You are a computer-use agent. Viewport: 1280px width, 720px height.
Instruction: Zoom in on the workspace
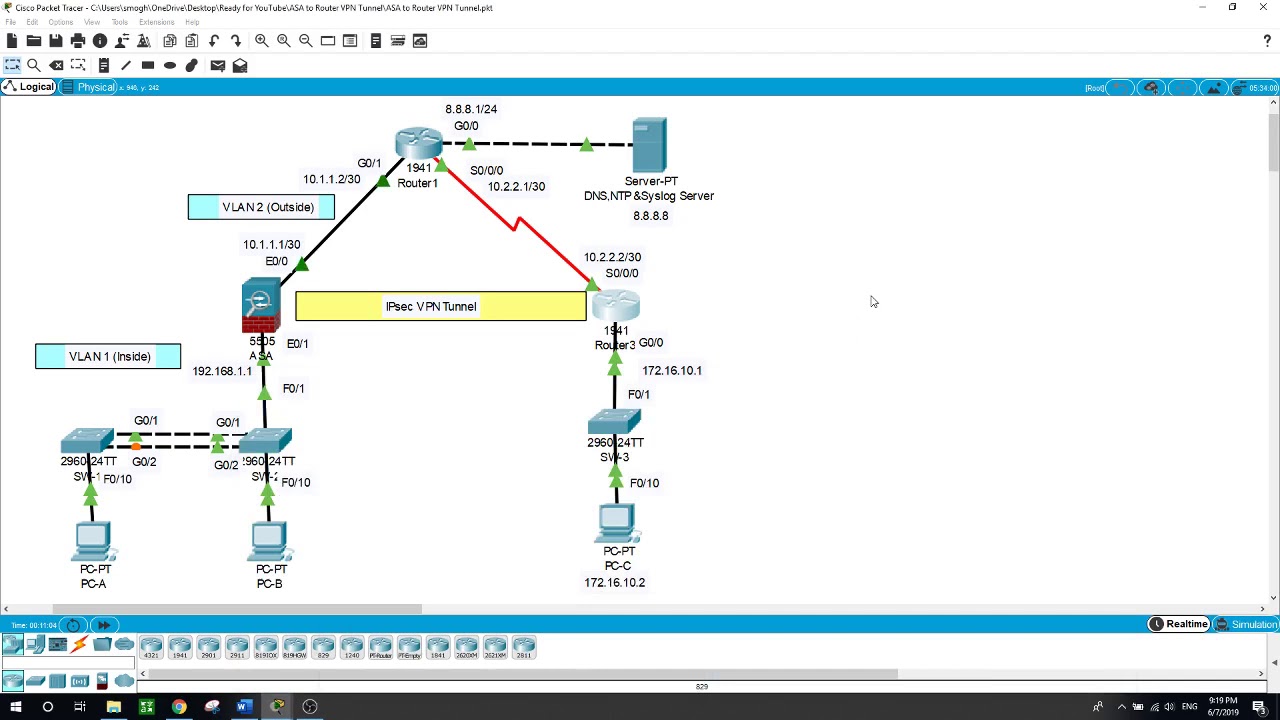(x=261, y=41)
